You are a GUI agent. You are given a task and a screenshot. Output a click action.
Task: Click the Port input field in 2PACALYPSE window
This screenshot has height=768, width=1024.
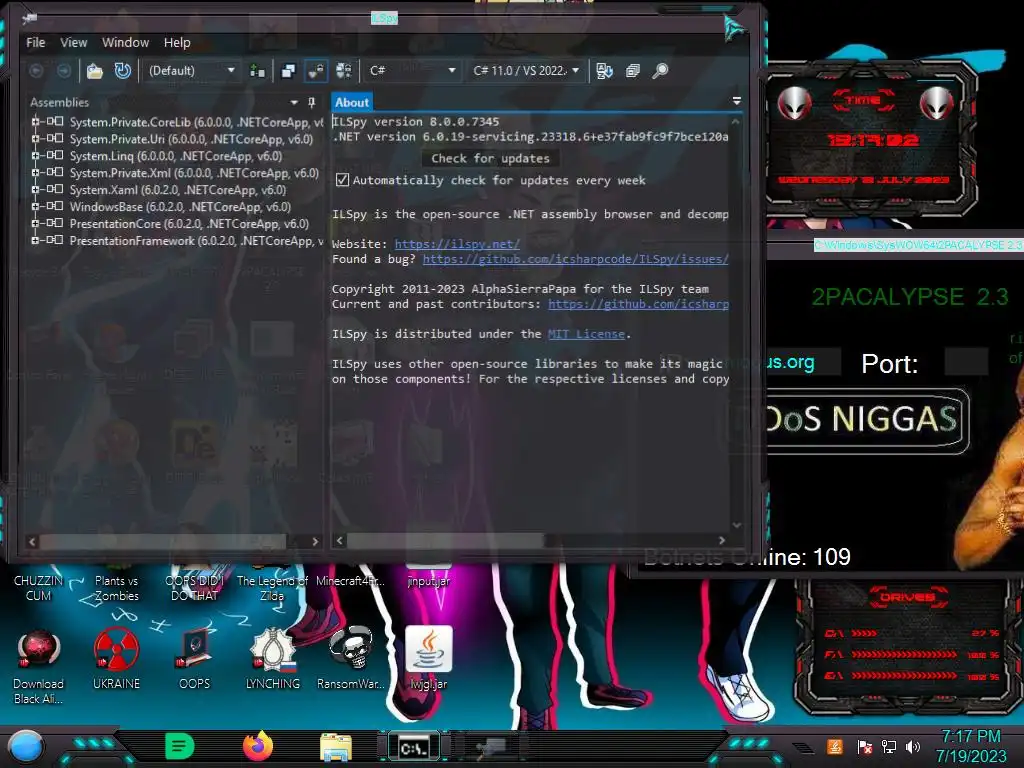[x=965, y=362]
